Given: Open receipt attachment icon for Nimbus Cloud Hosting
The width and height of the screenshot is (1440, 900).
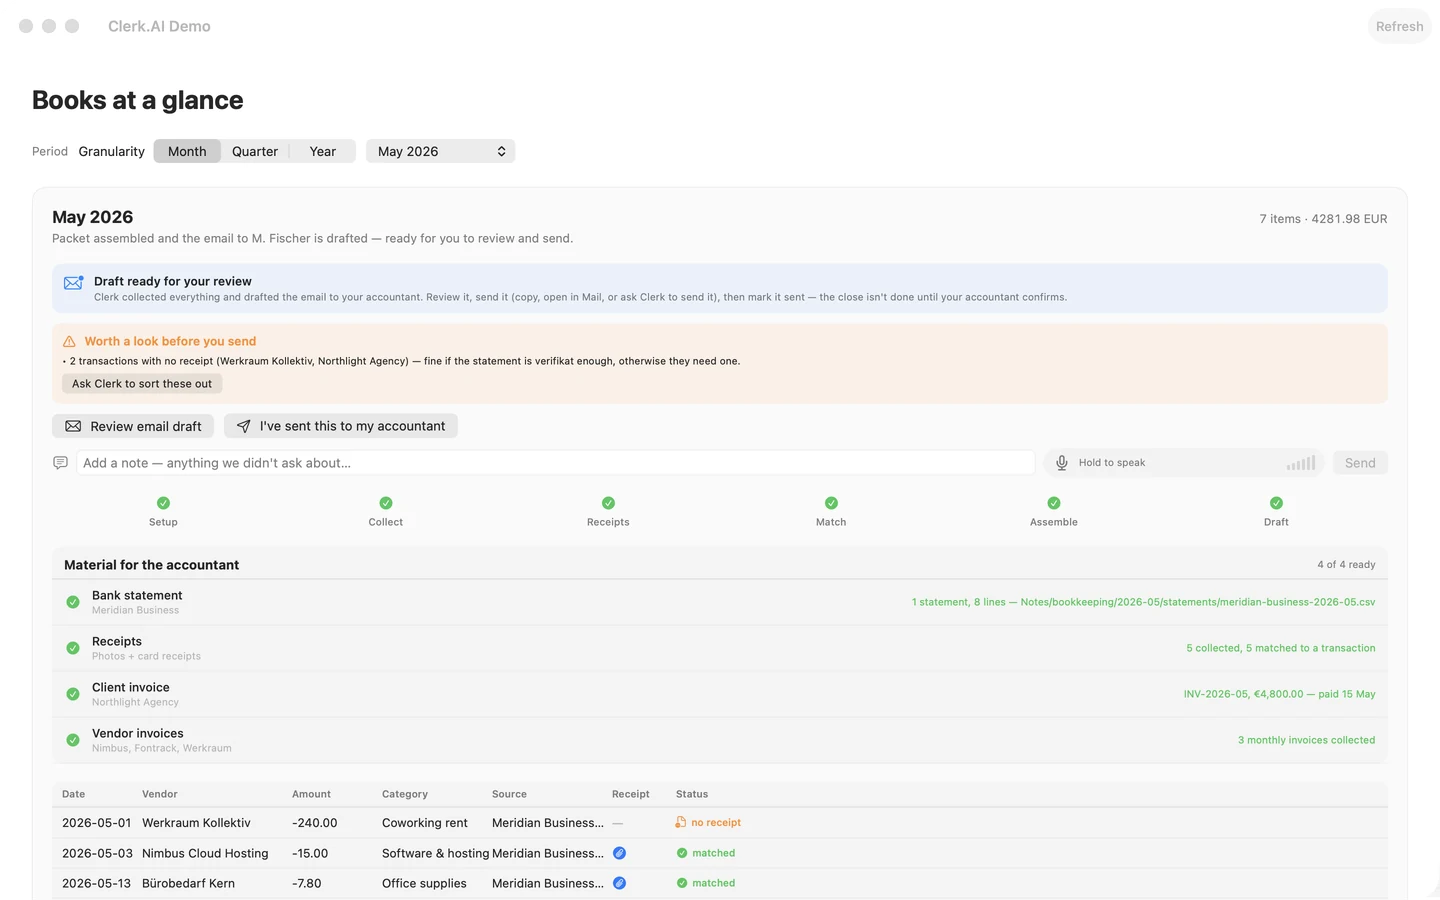Looking at the screenshot, I should pyautogui.click(x=619, y=853).
